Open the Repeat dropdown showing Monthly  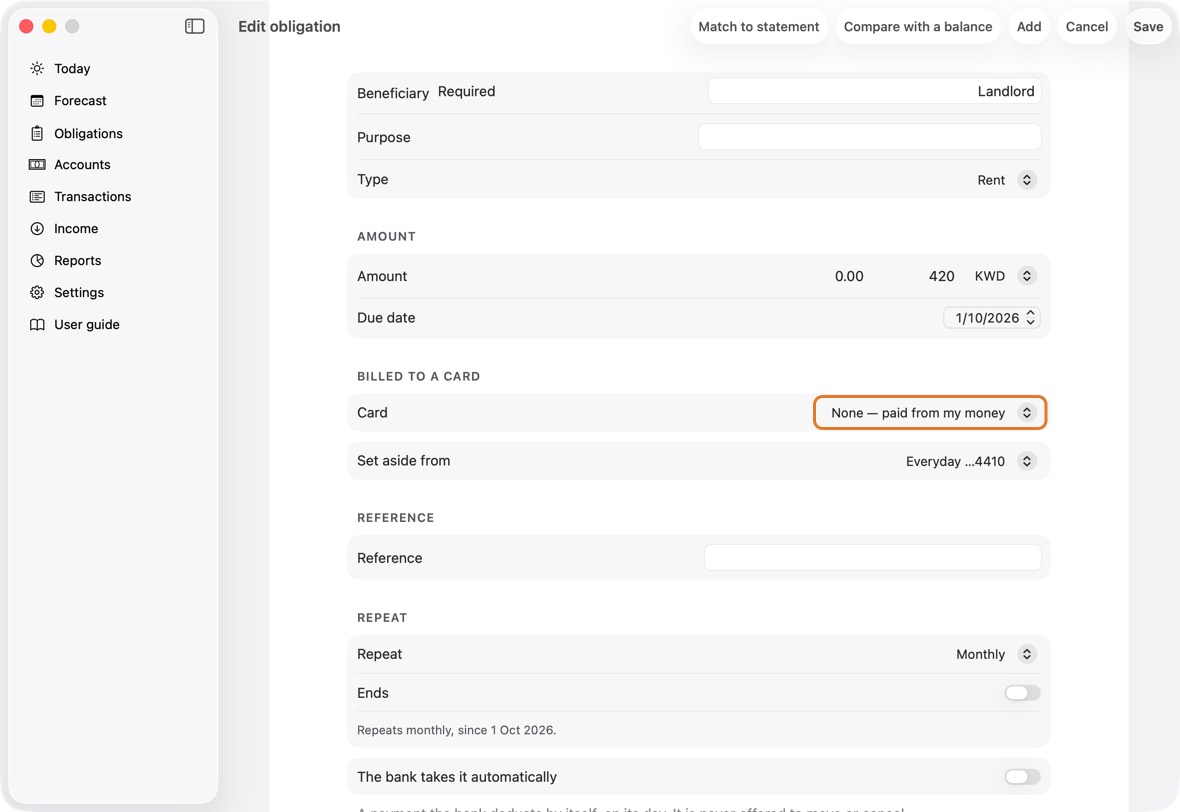996,654
